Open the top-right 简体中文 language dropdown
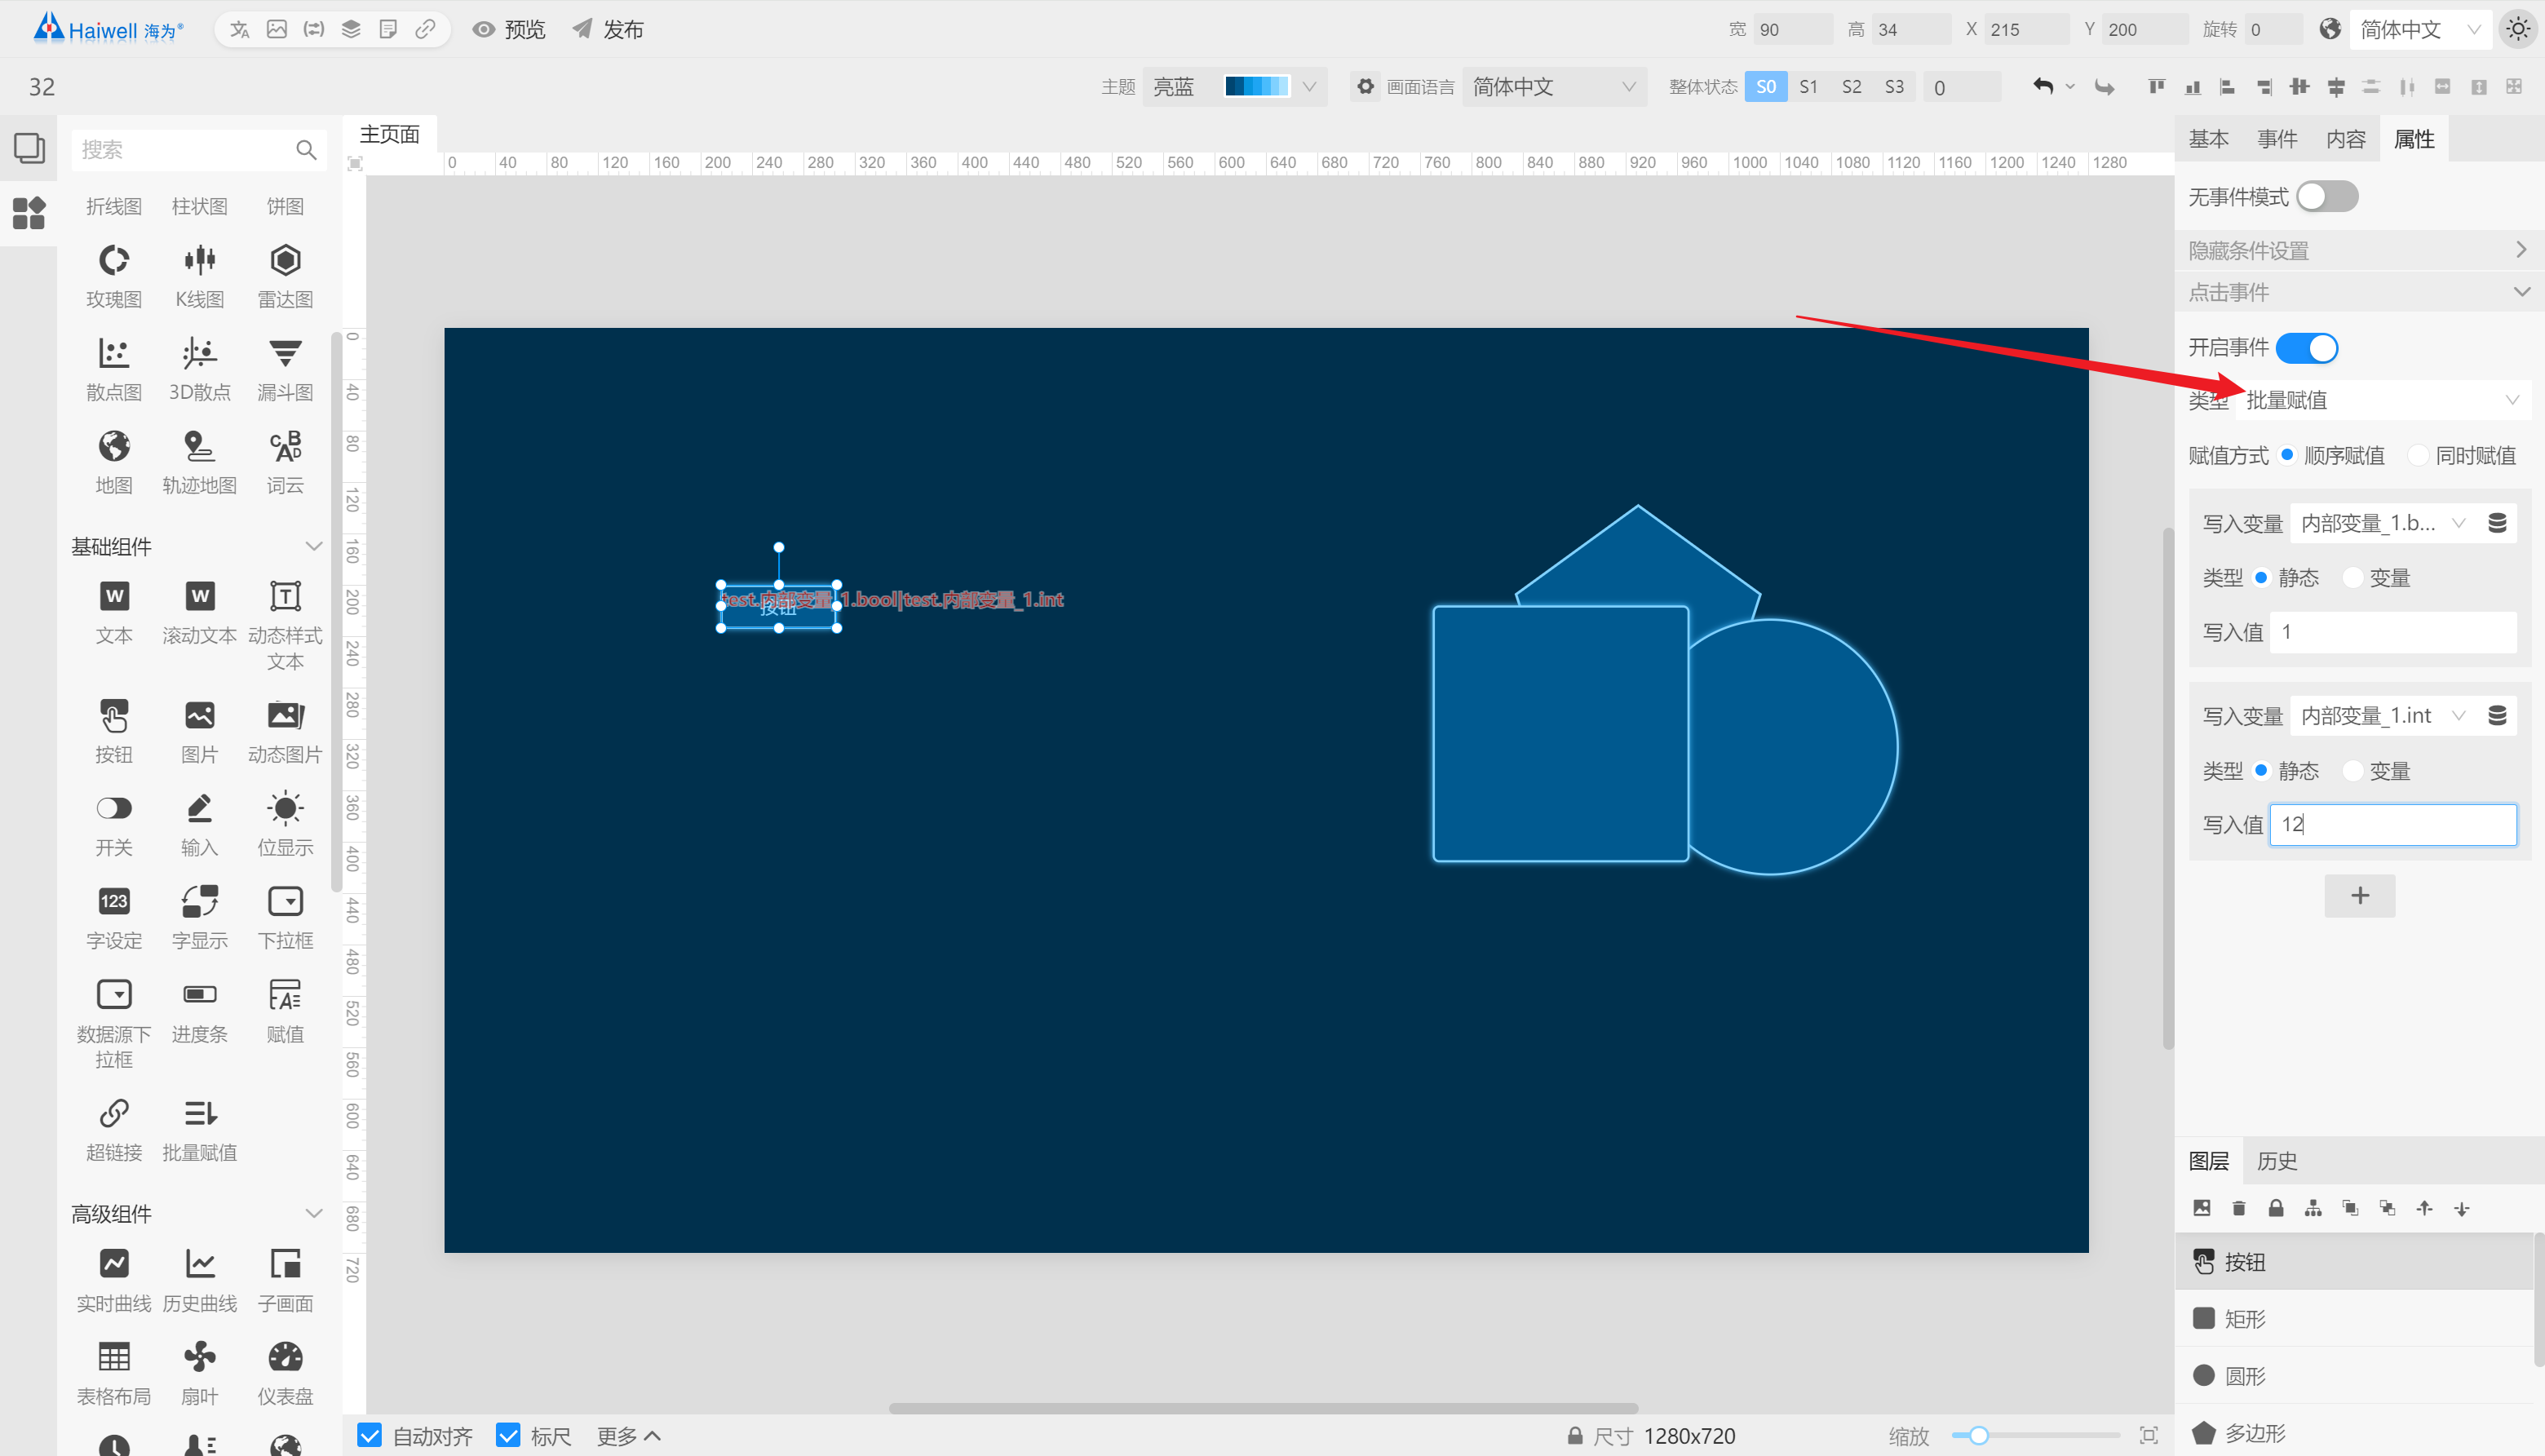This screenshot has height=1456, width=2545. tap(2420, 30)
